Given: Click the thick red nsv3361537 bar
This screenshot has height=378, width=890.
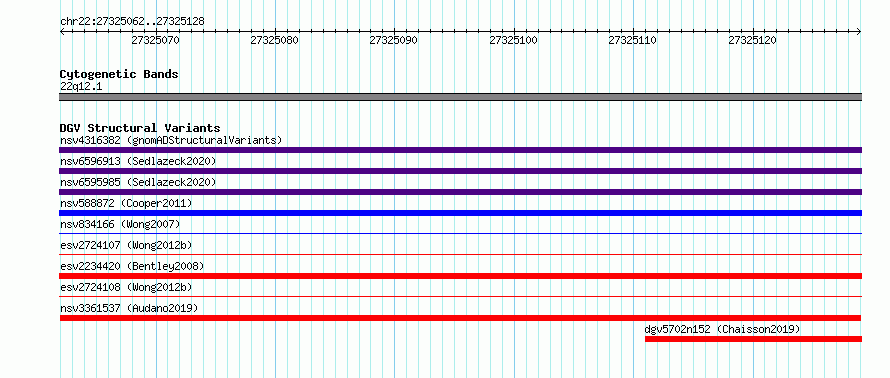Looking at the screenshot, I should (x=460, y=318).
